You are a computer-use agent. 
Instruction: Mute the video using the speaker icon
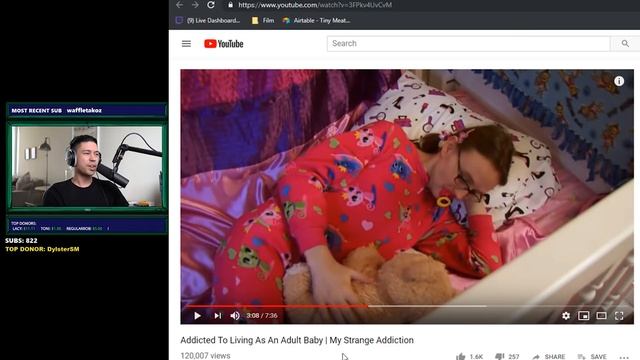click(x=235, y=316)
